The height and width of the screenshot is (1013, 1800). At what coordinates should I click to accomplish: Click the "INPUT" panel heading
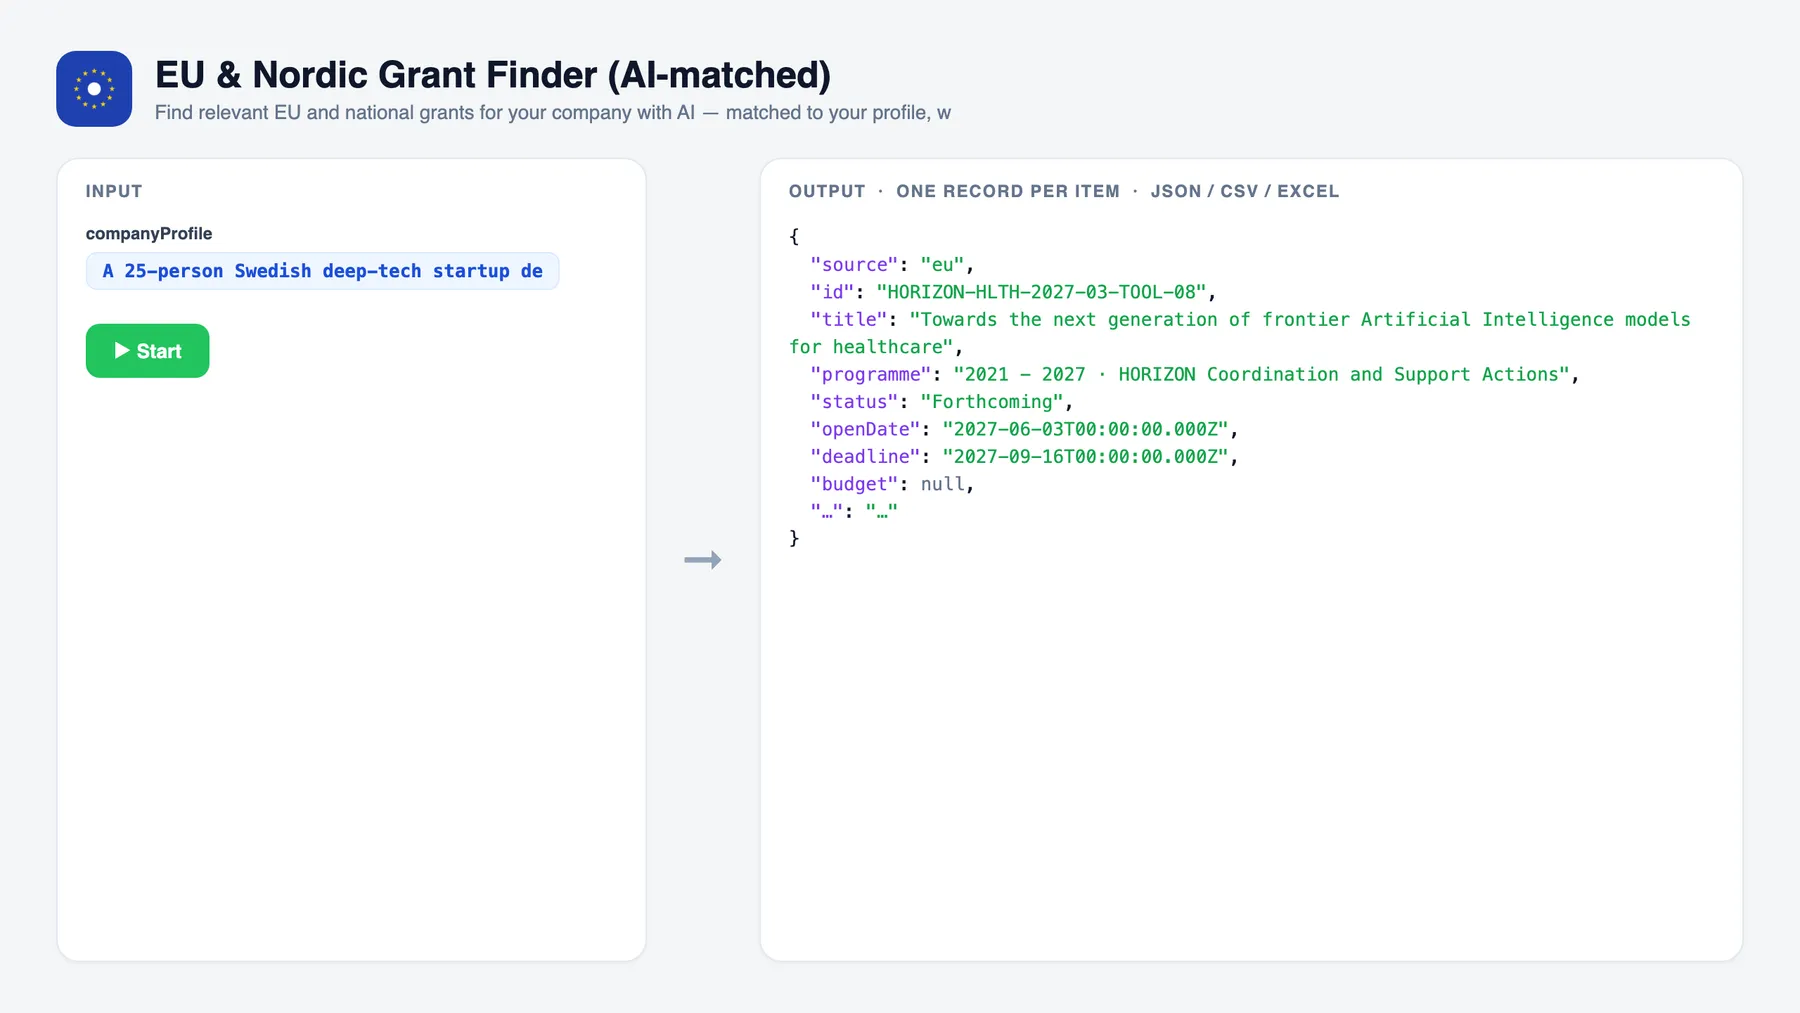coord(114,191)
